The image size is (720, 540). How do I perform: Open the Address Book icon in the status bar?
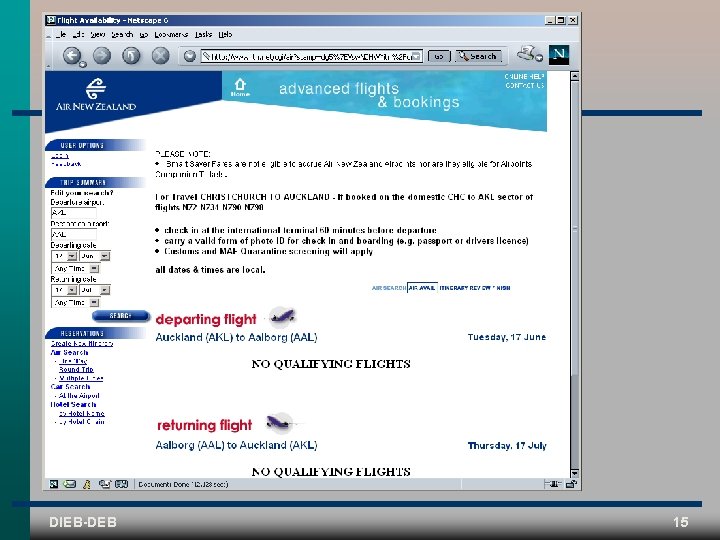[121, 484]
